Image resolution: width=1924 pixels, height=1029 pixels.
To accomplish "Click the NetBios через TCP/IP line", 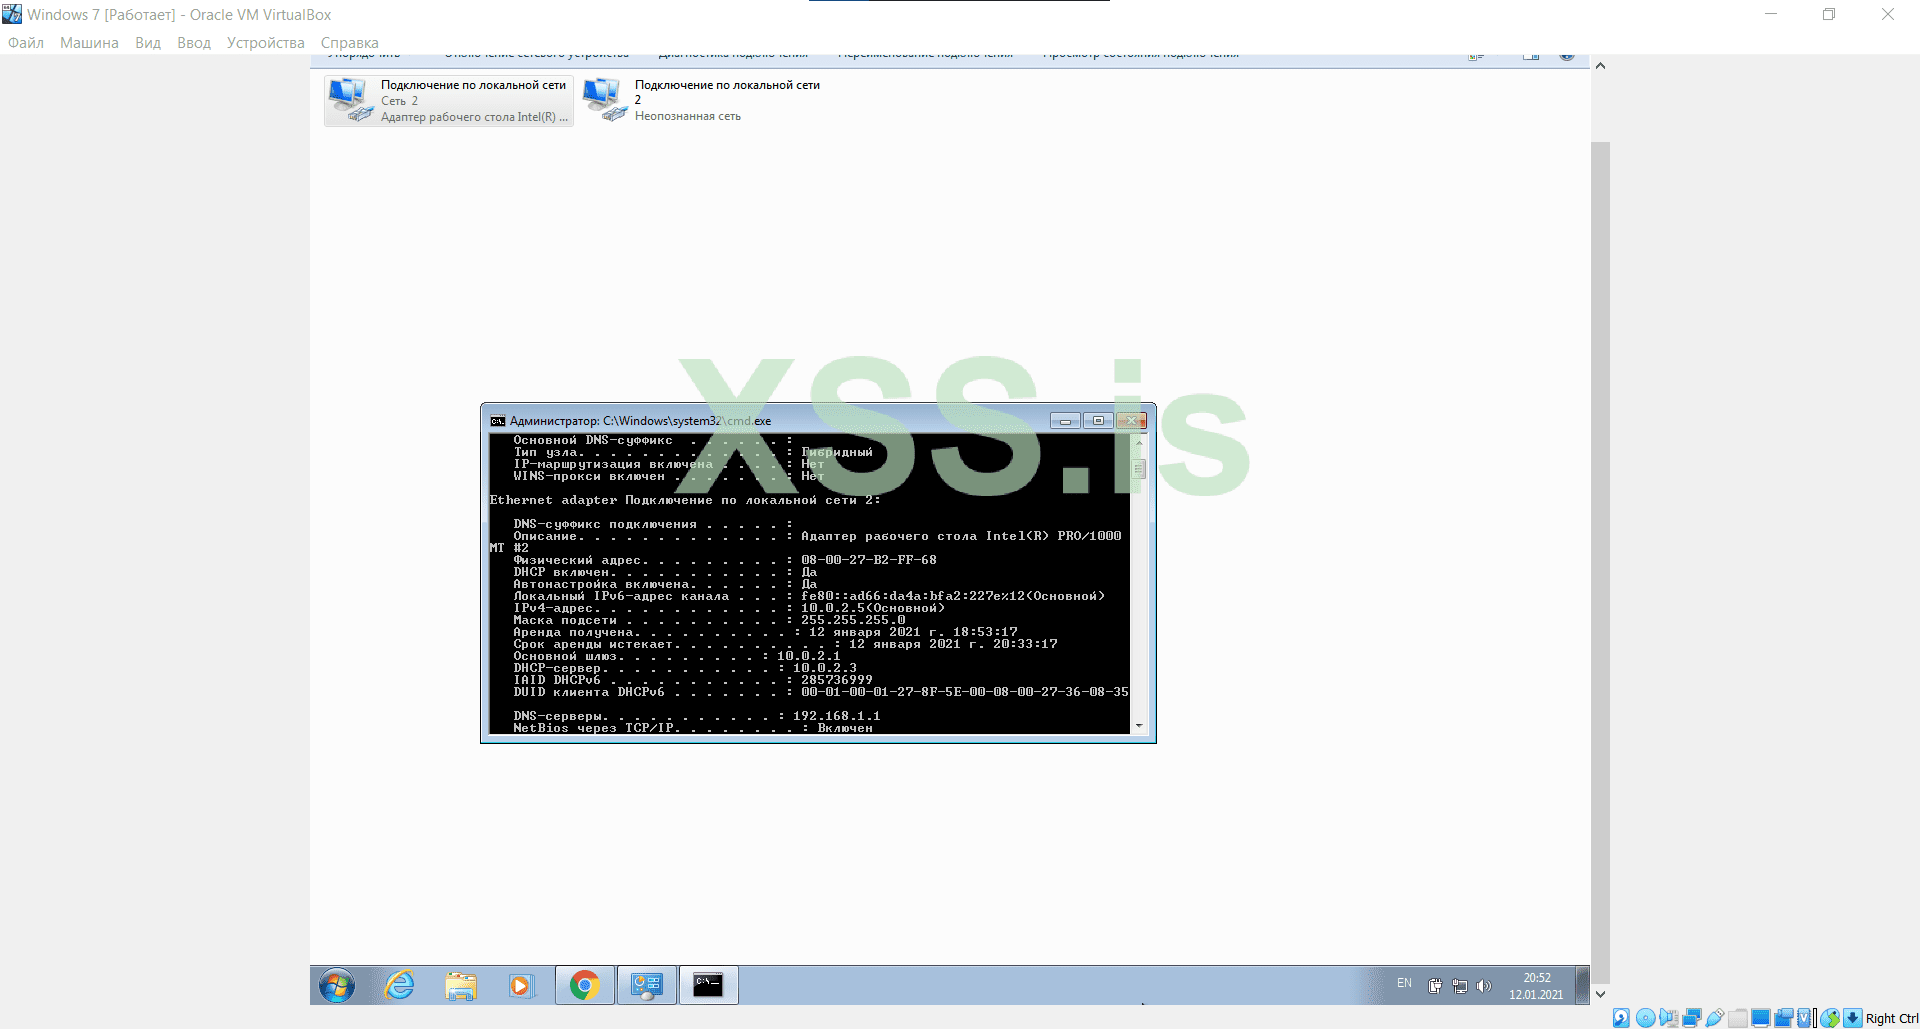I will [x=693, y=728].
